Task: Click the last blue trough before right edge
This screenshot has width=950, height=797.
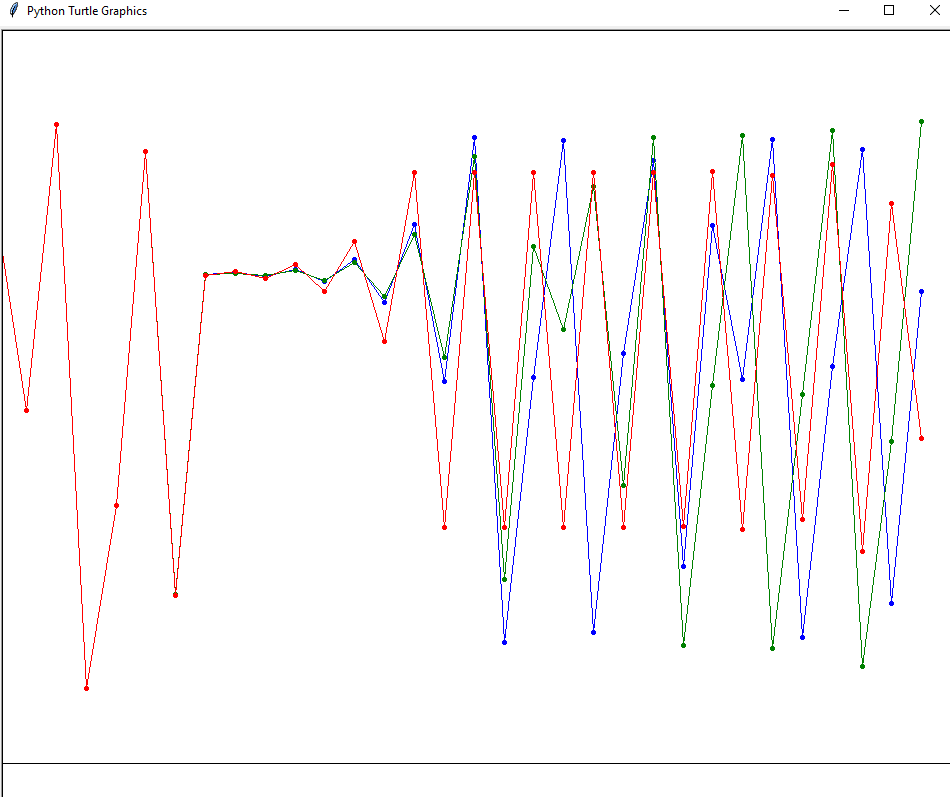Action: tap(891, 603)
